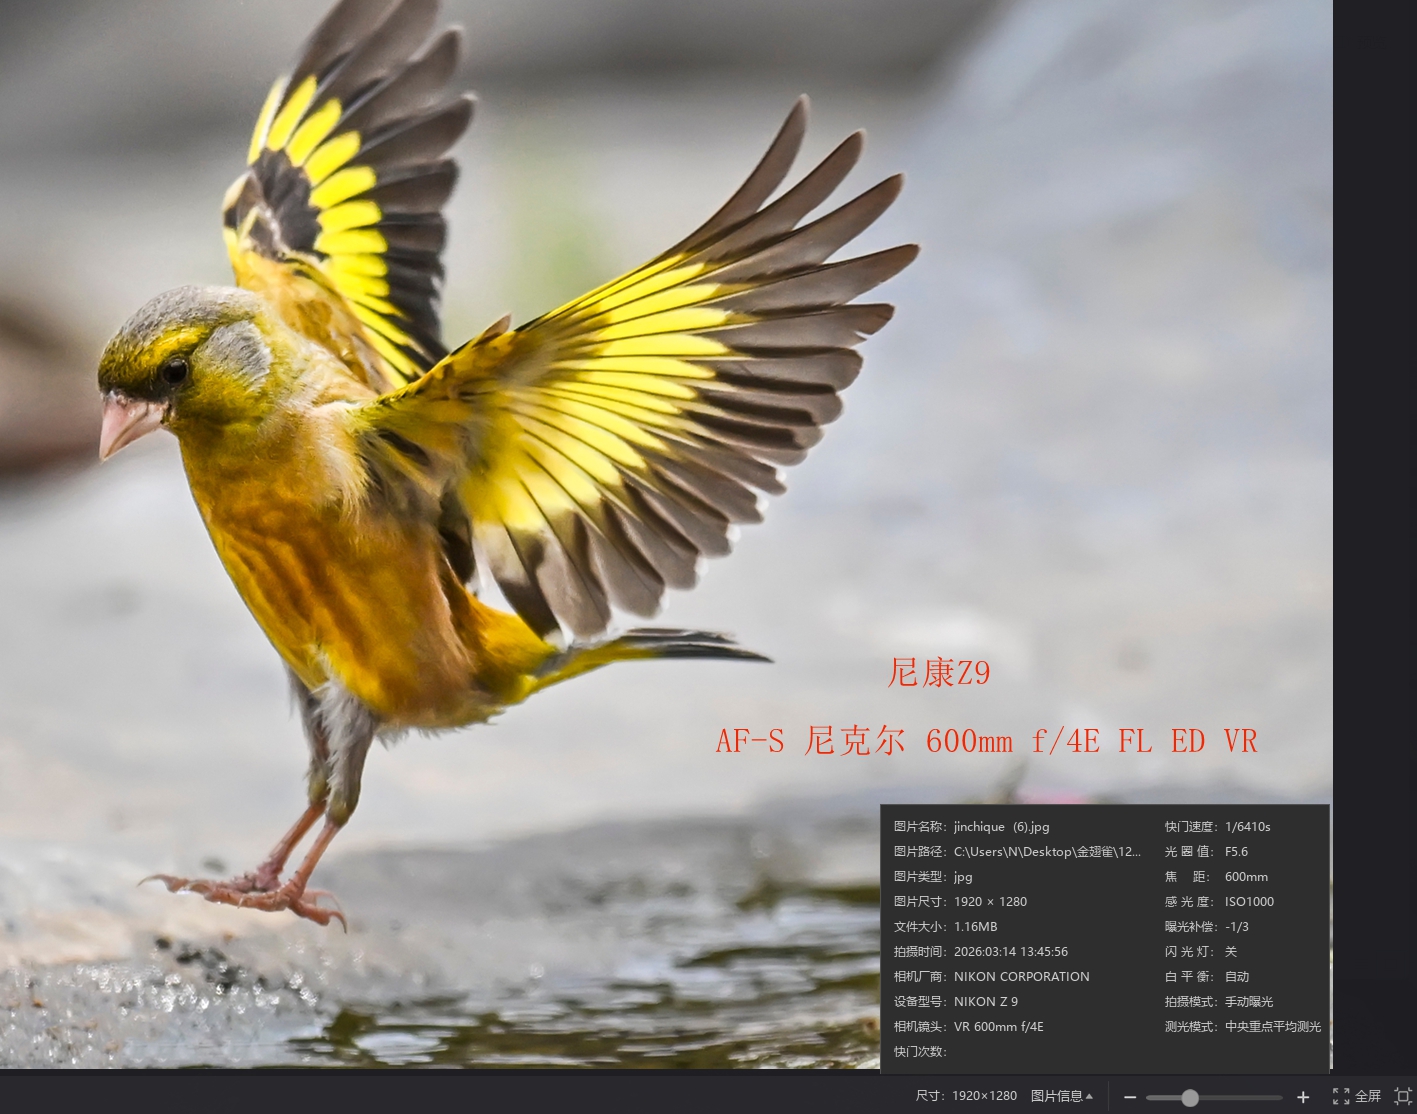Collapse the 图片信息 panel
The height and width of the screenshot is (1114, 1417).
coord(1061,1096)
